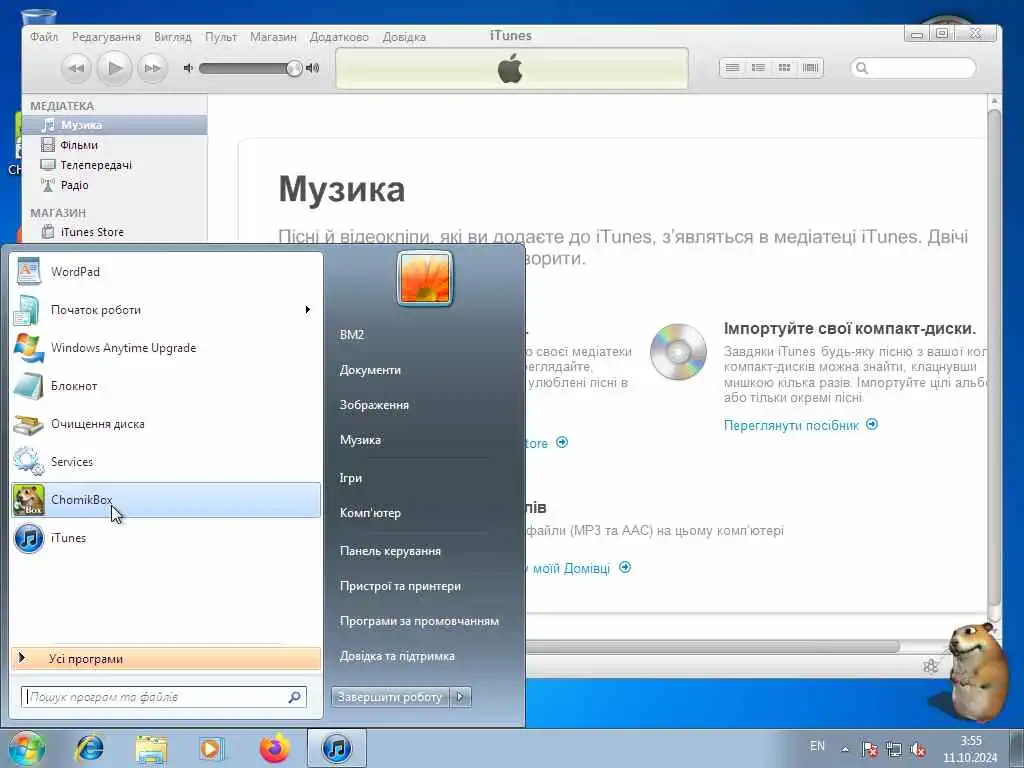Viewport: 1024px width, 768px height.
Task: Click the muted volume tray icon
Action: [918, 749]
